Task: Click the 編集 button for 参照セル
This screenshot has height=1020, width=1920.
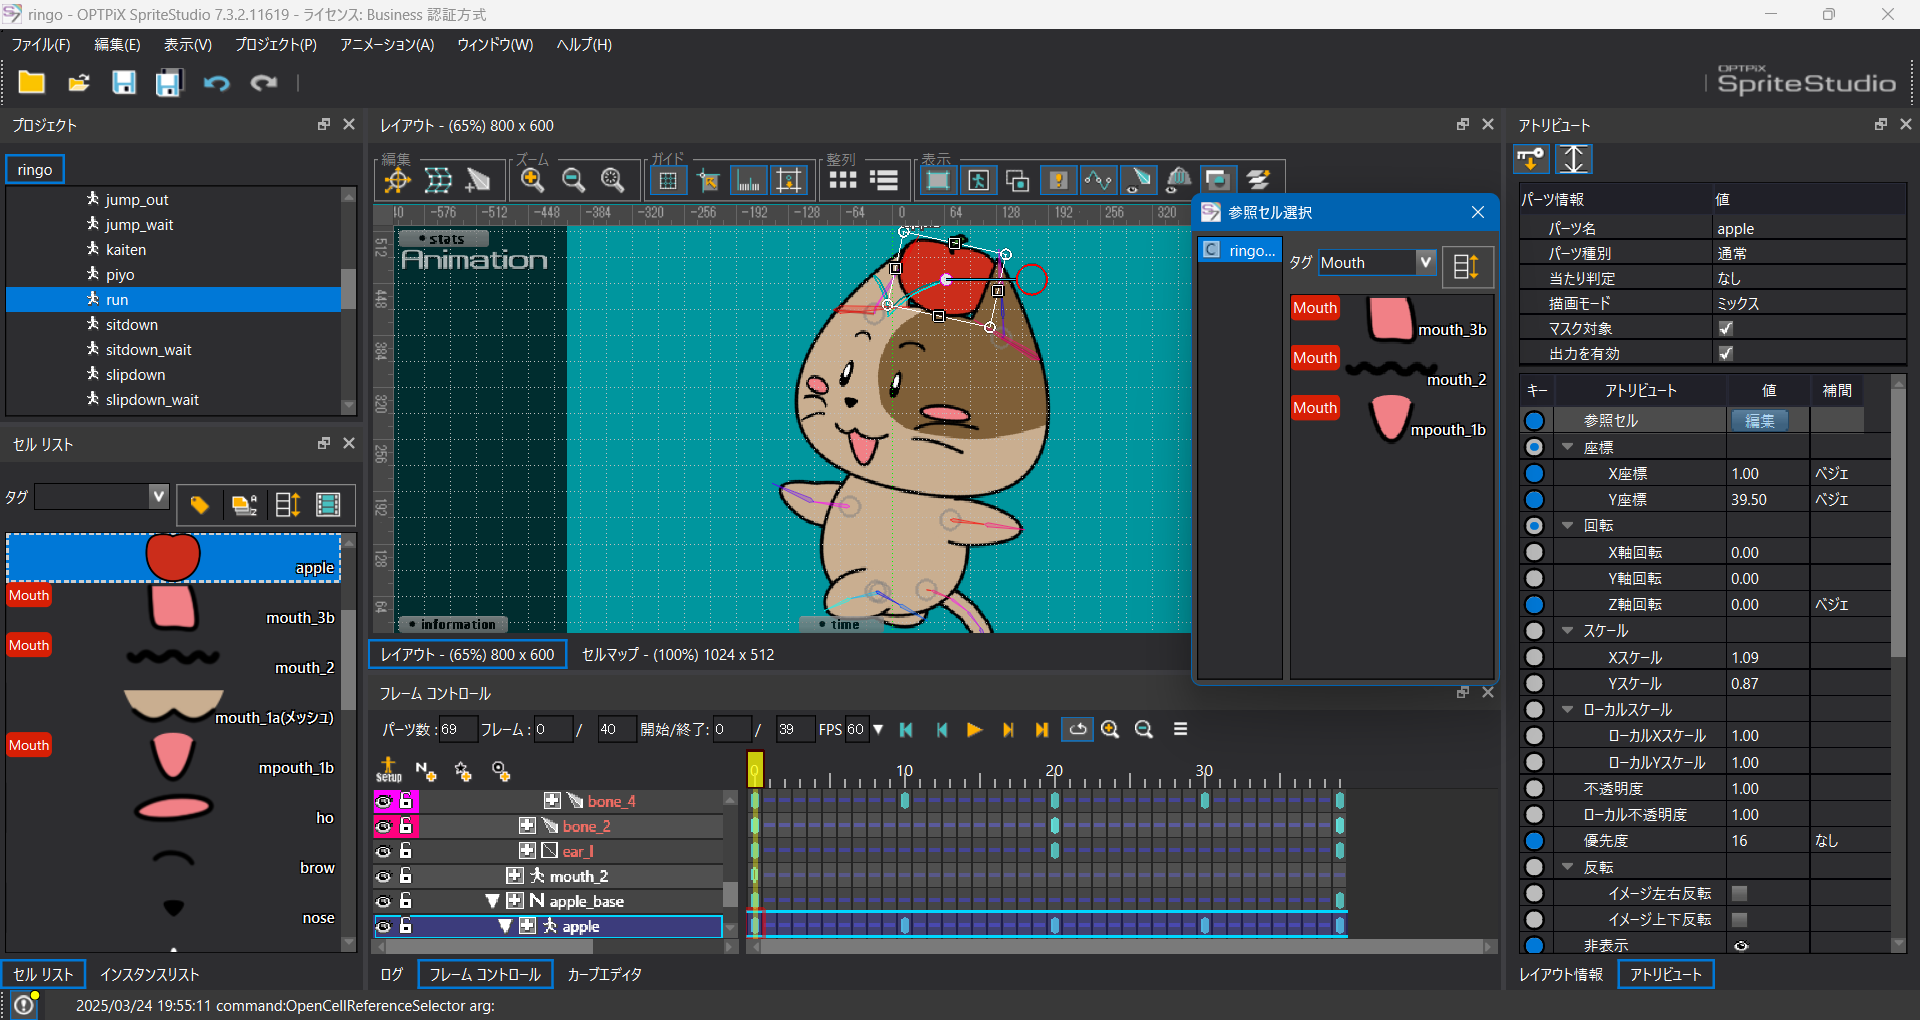Action: (1760, 421)
